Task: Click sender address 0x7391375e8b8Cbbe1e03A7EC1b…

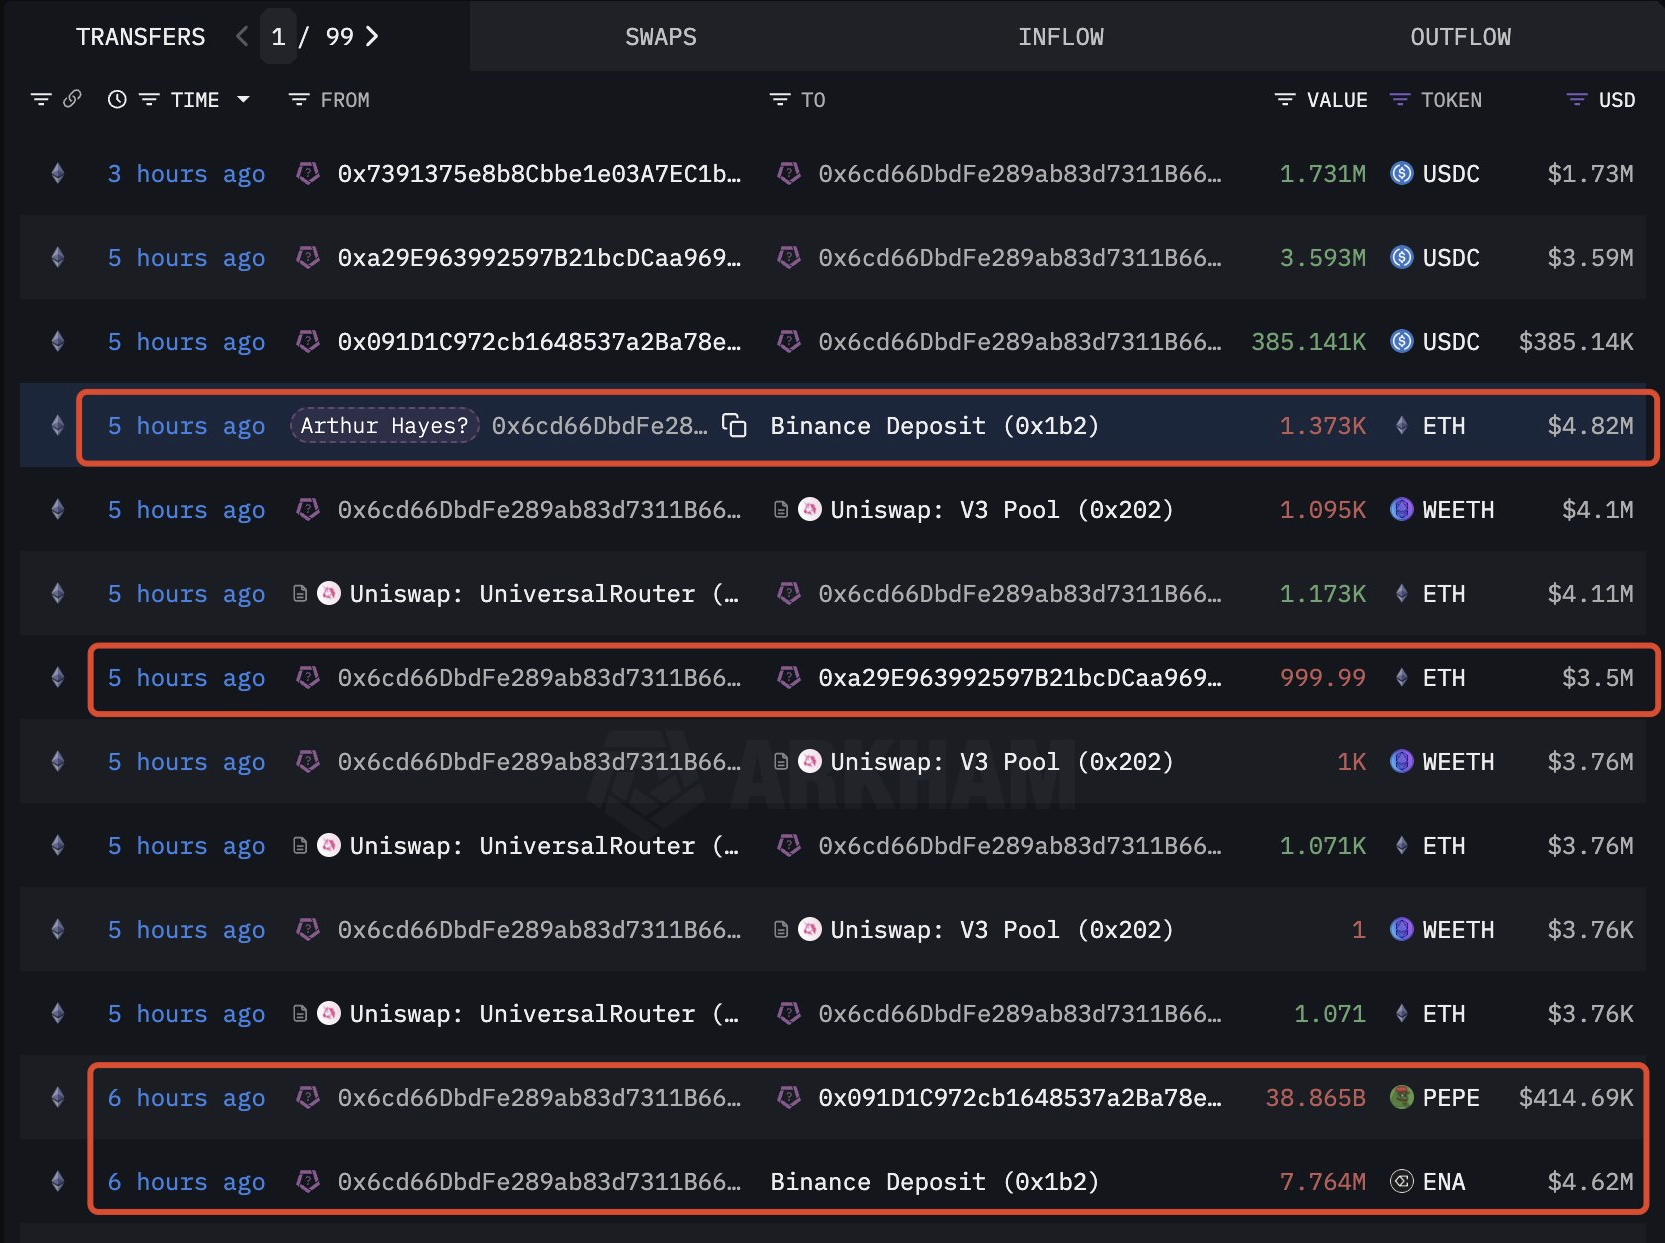Action: click(x=540, y=174)
